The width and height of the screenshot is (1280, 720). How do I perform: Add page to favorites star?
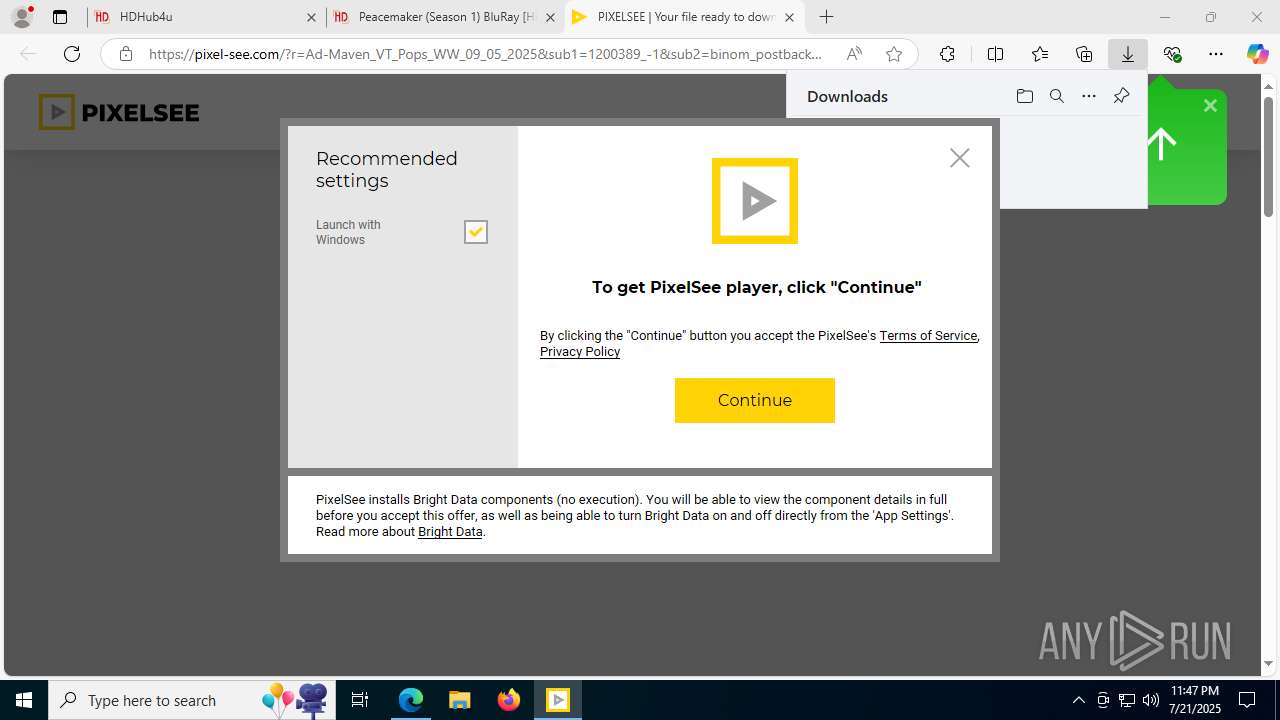(894, 54)
